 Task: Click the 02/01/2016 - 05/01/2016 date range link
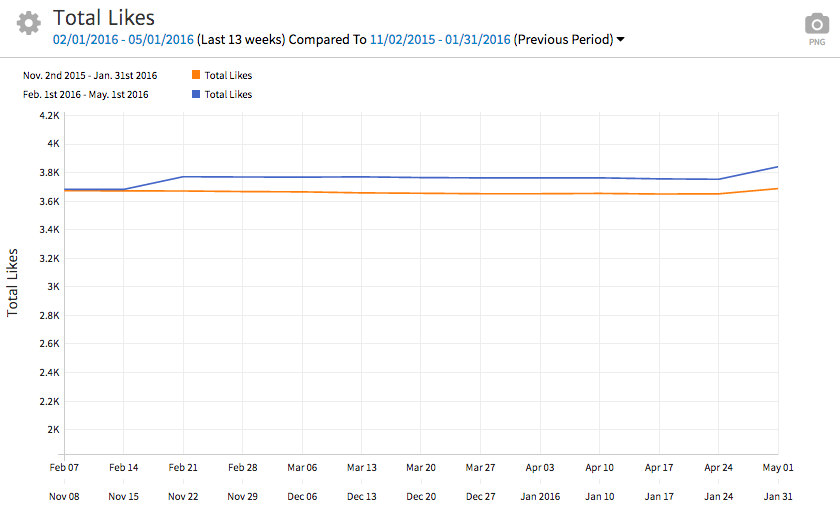click(123, 39)
